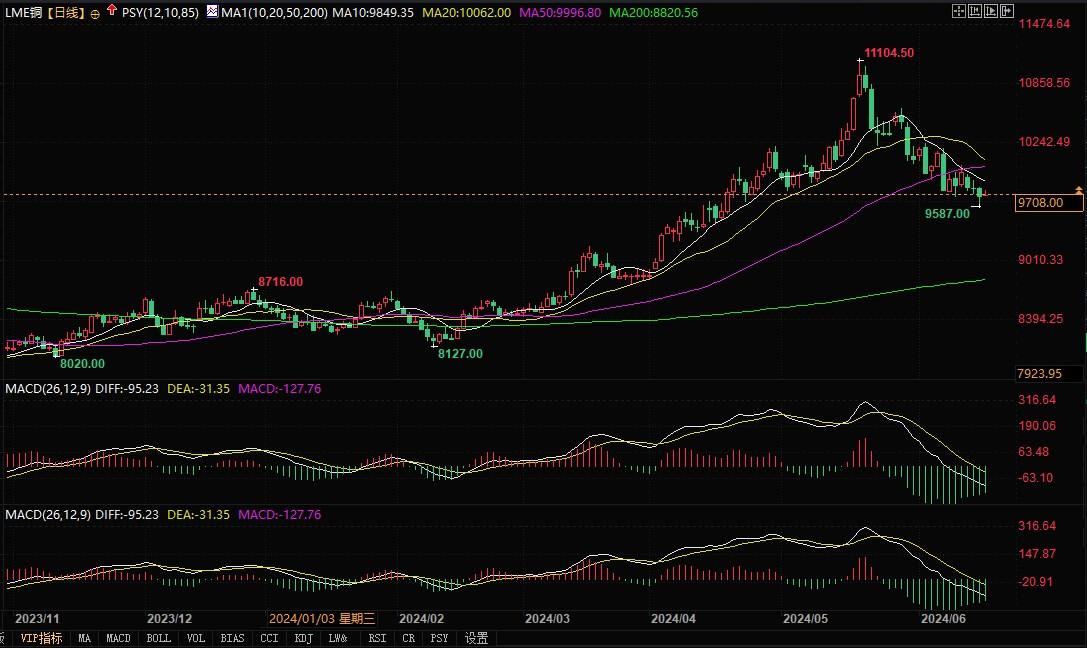Open the first MACD(26,12,9) panel label

click(x=48, y=388)
